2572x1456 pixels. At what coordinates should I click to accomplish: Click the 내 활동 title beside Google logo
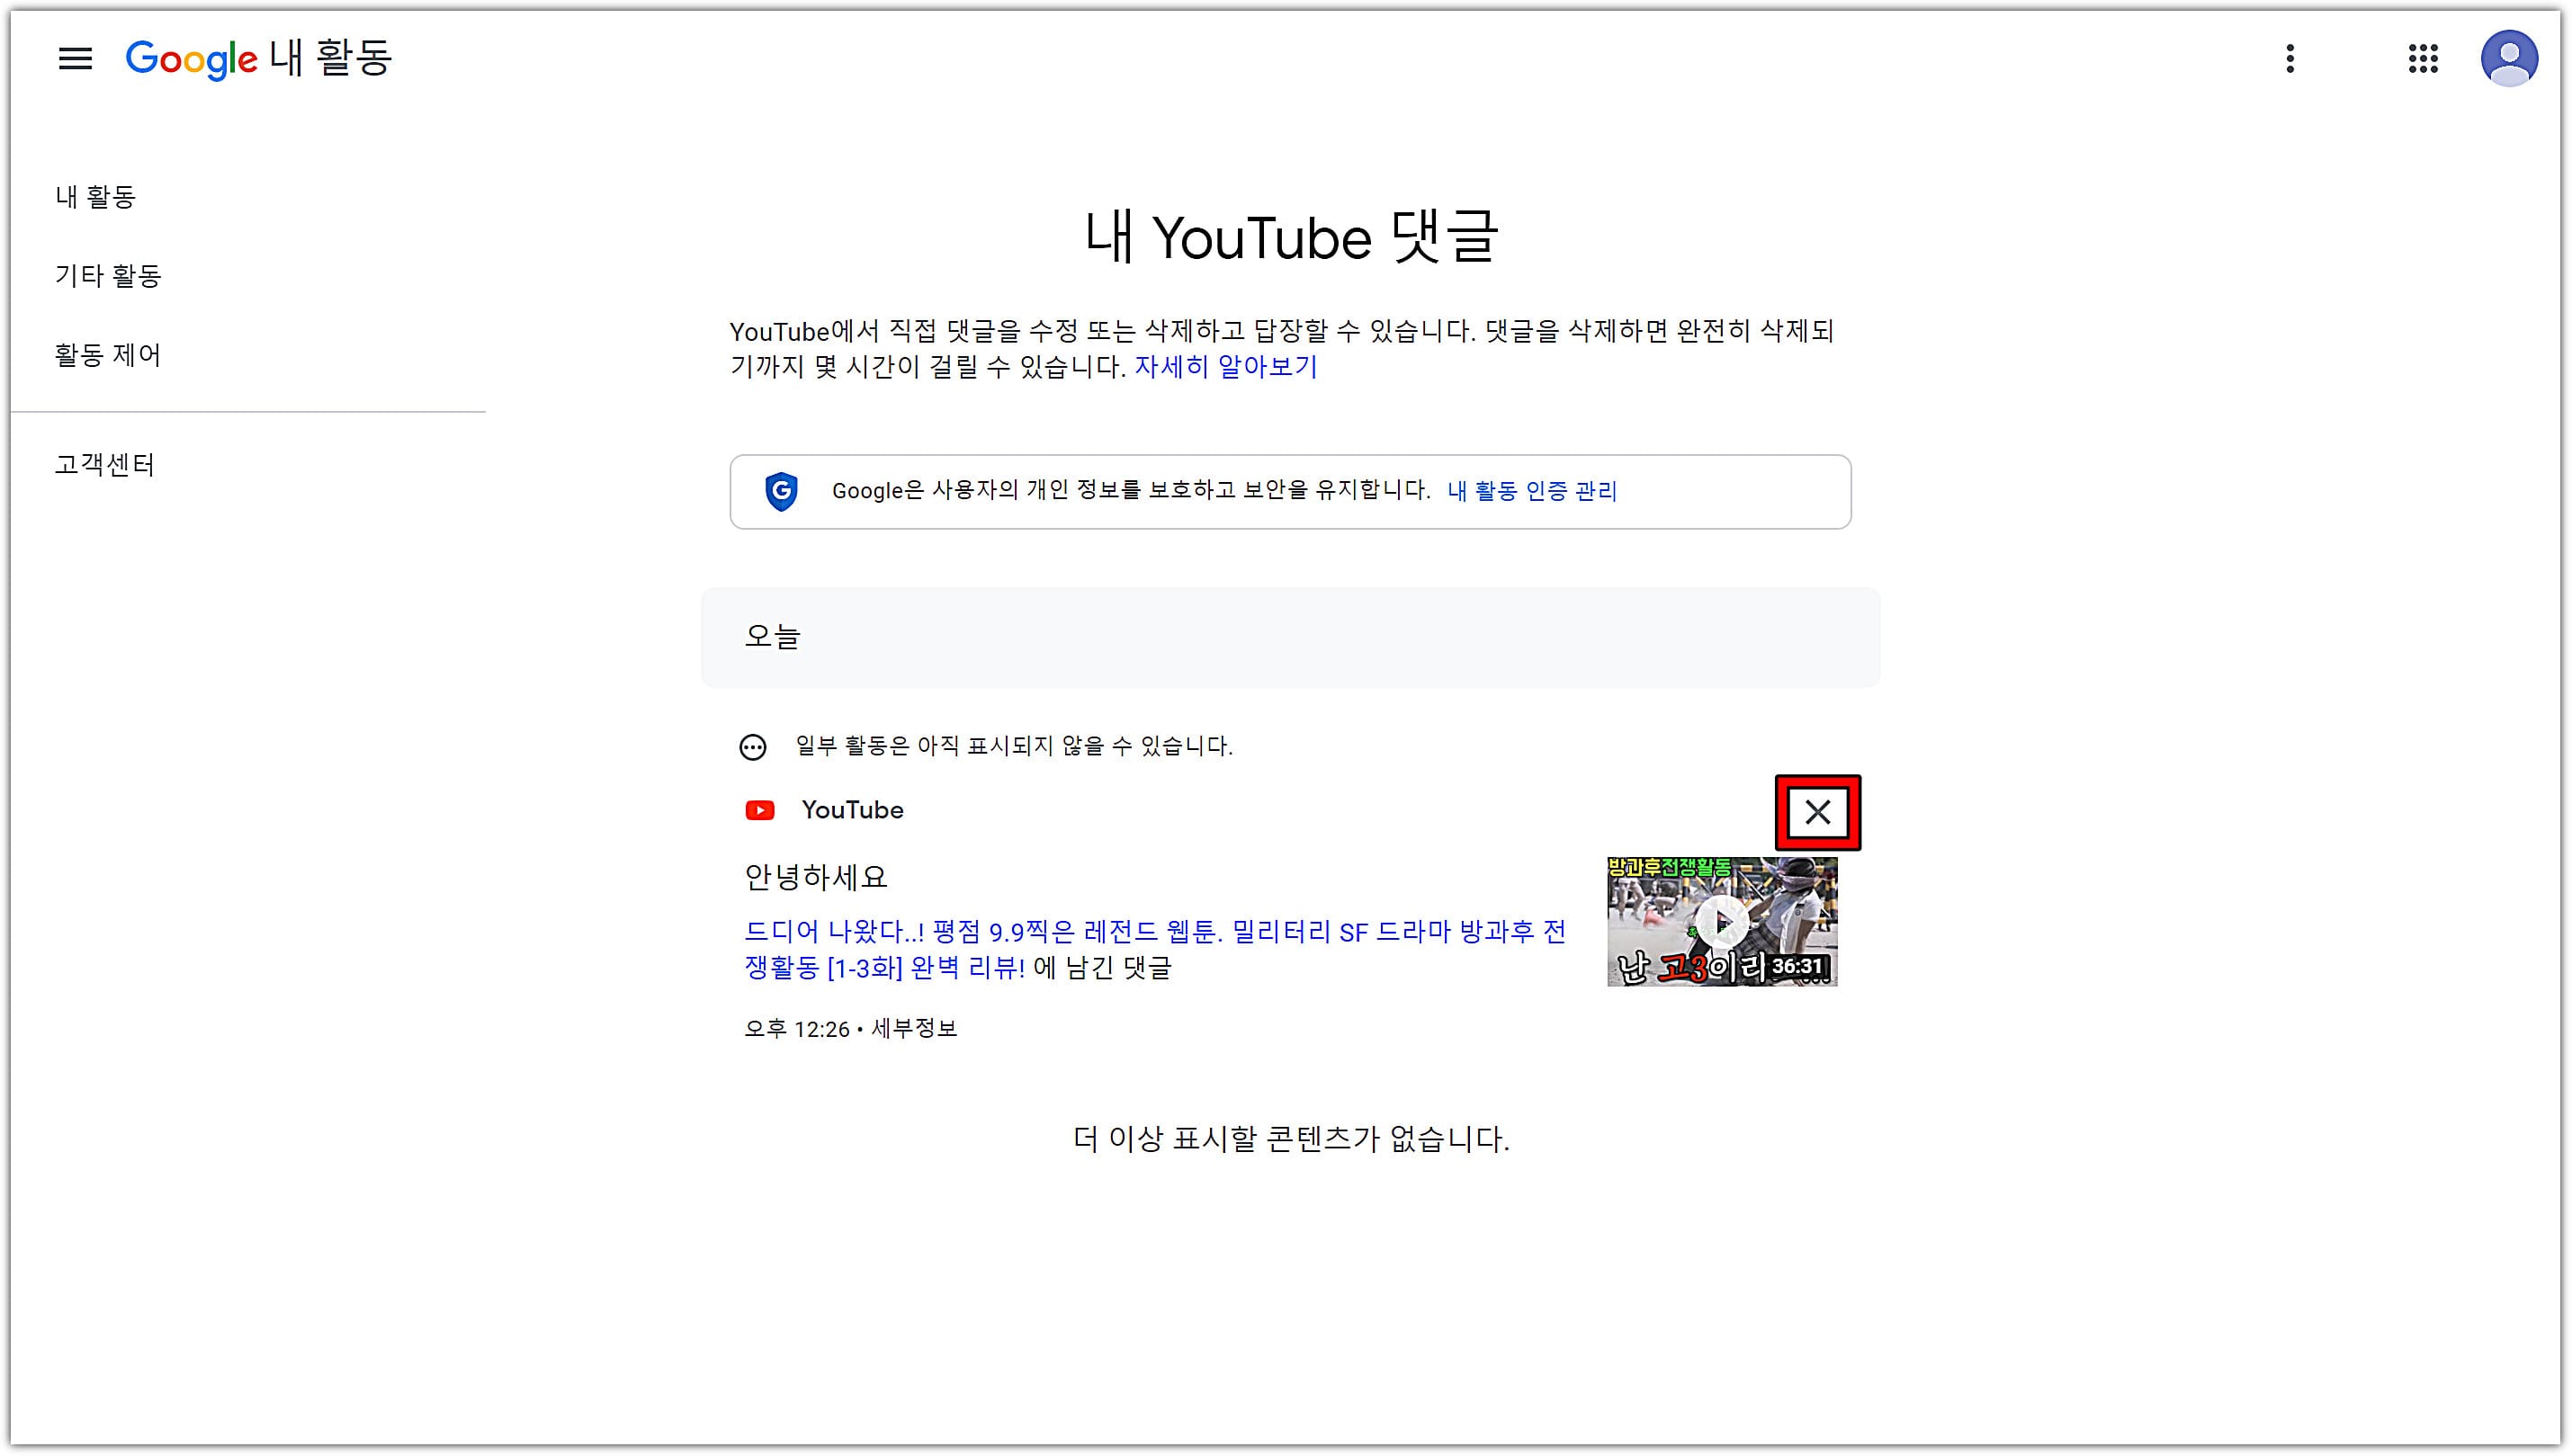331,58
